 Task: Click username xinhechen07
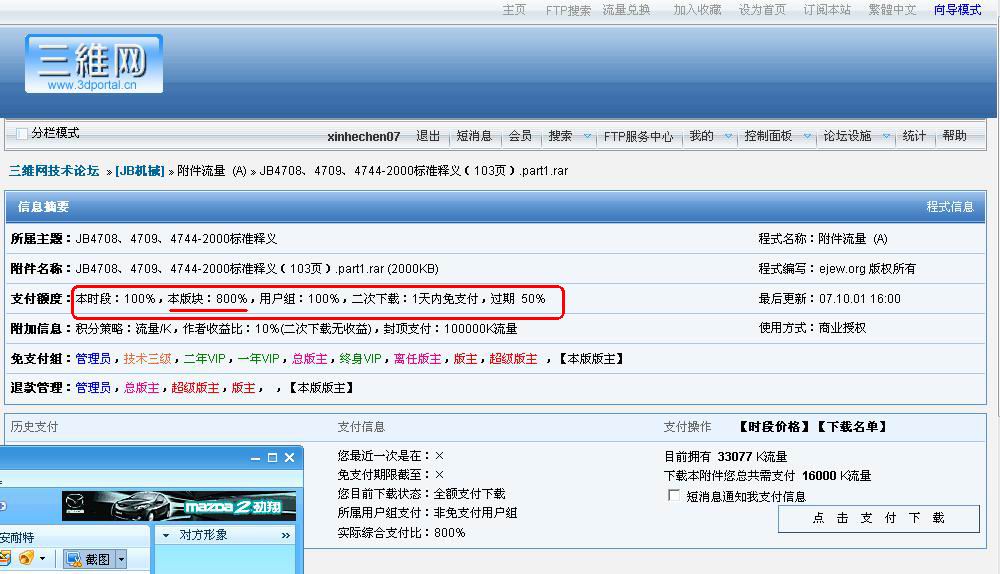coord(364,136)
